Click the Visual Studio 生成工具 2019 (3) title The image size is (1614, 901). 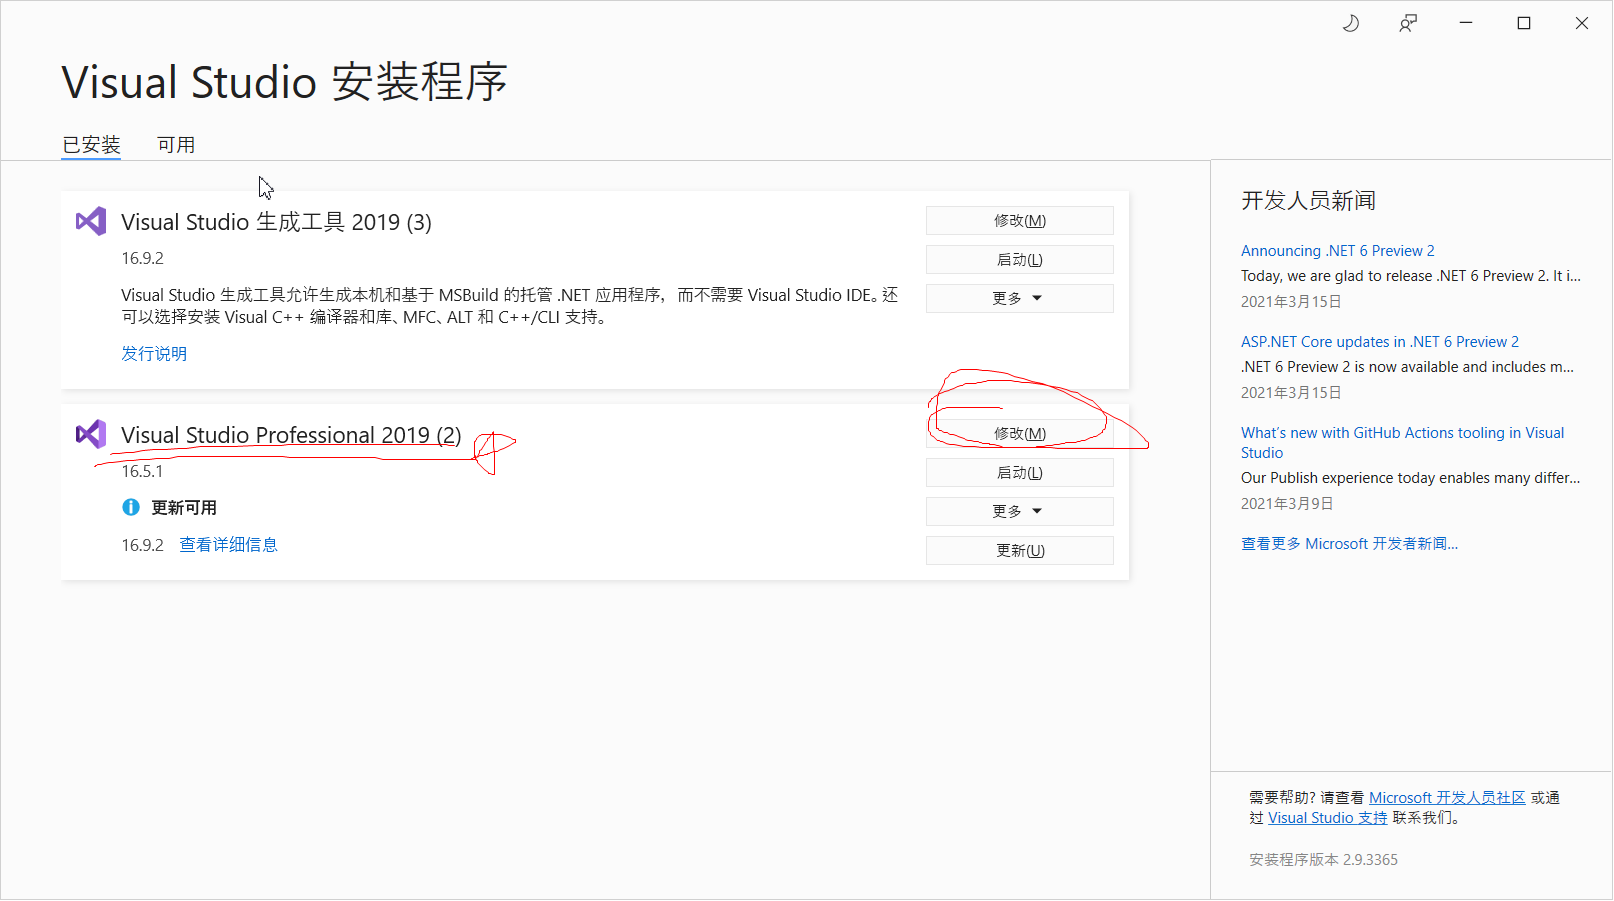coord(276,221)
